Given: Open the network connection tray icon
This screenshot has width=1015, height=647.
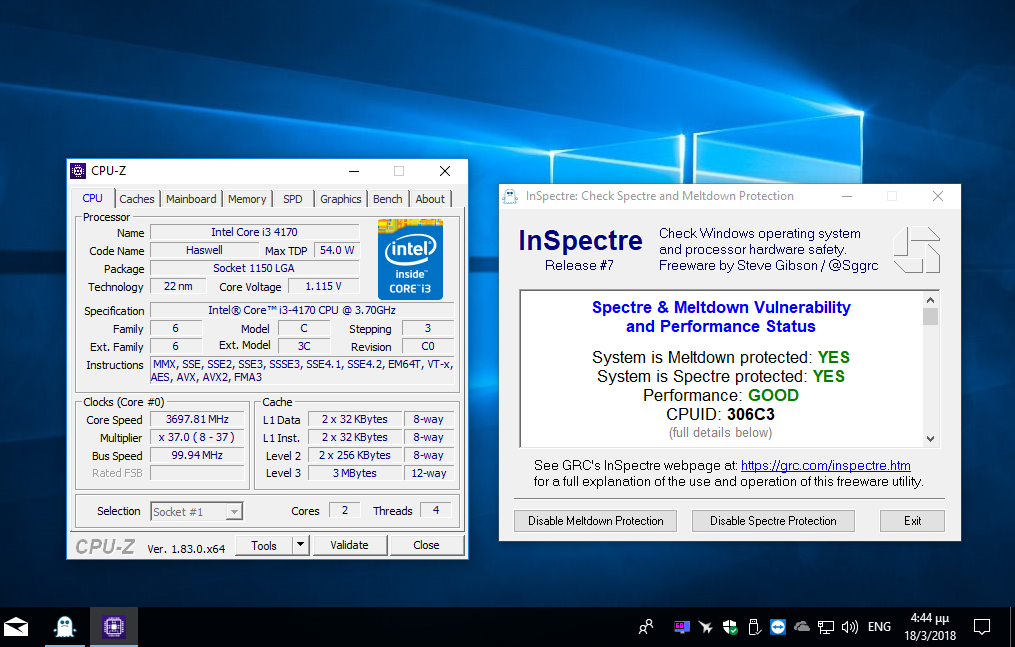Looking at the screenshot, I should pyautogui.click(x=825, y=626).
